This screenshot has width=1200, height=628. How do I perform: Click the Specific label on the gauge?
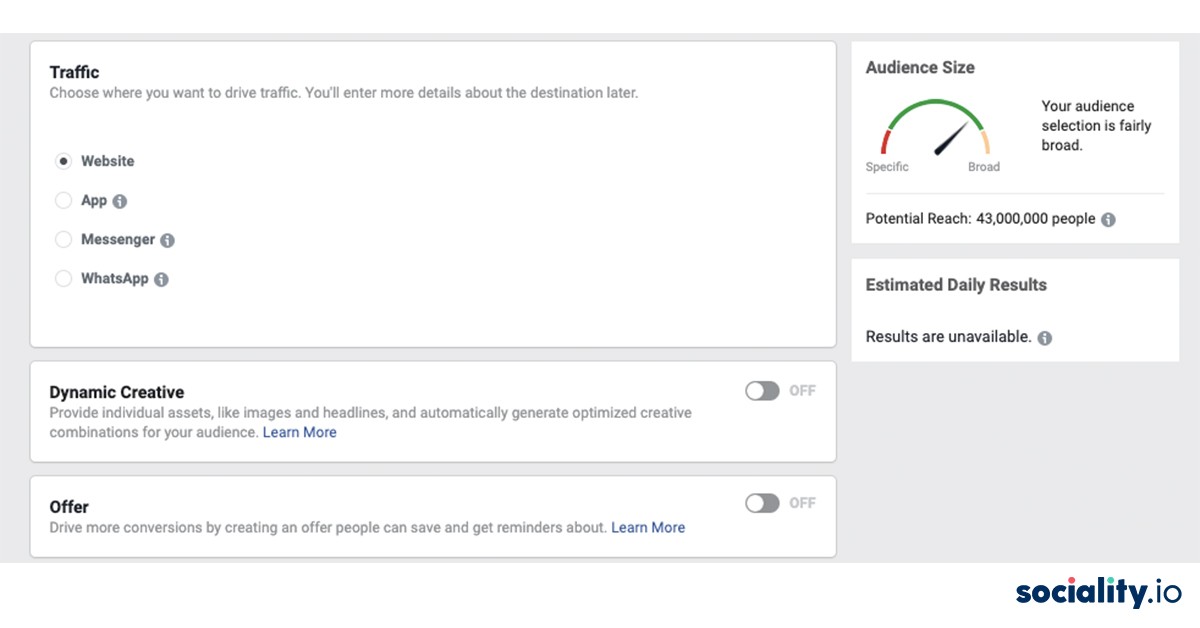coord(887,166)
